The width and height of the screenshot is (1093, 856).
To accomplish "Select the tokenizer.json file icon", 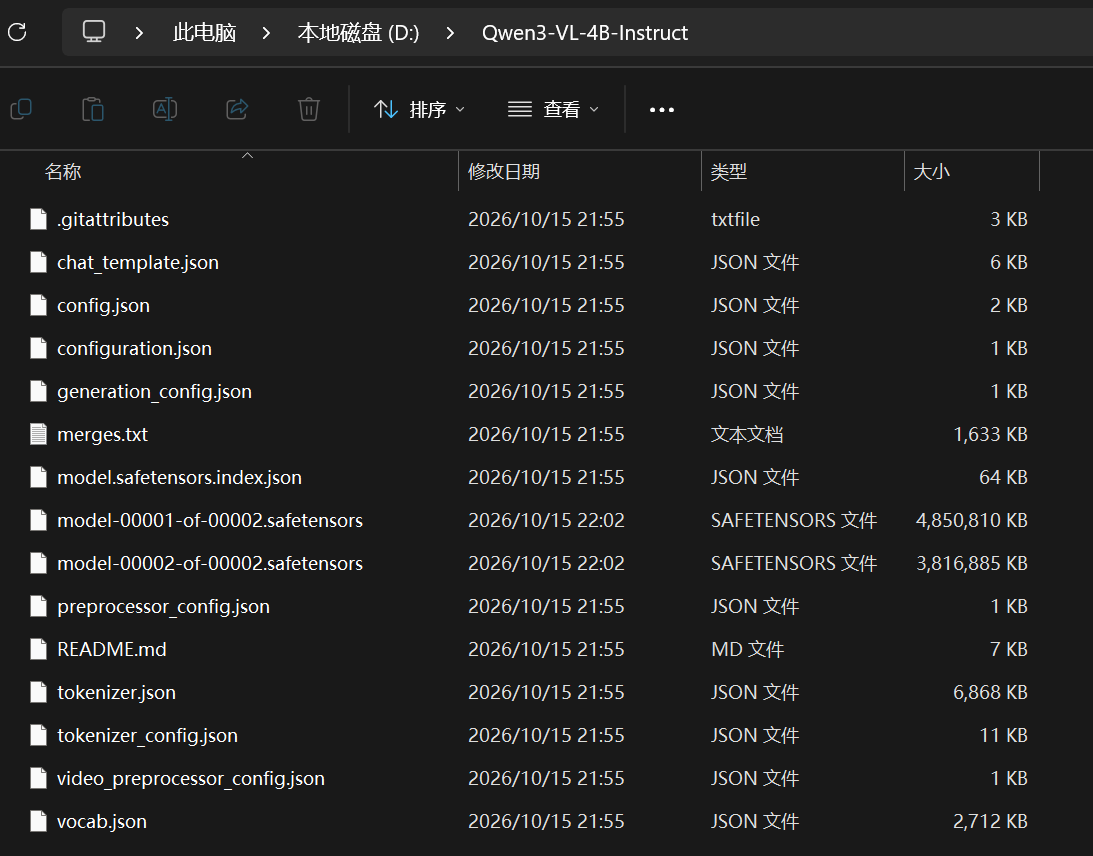I will click(38, 692).
